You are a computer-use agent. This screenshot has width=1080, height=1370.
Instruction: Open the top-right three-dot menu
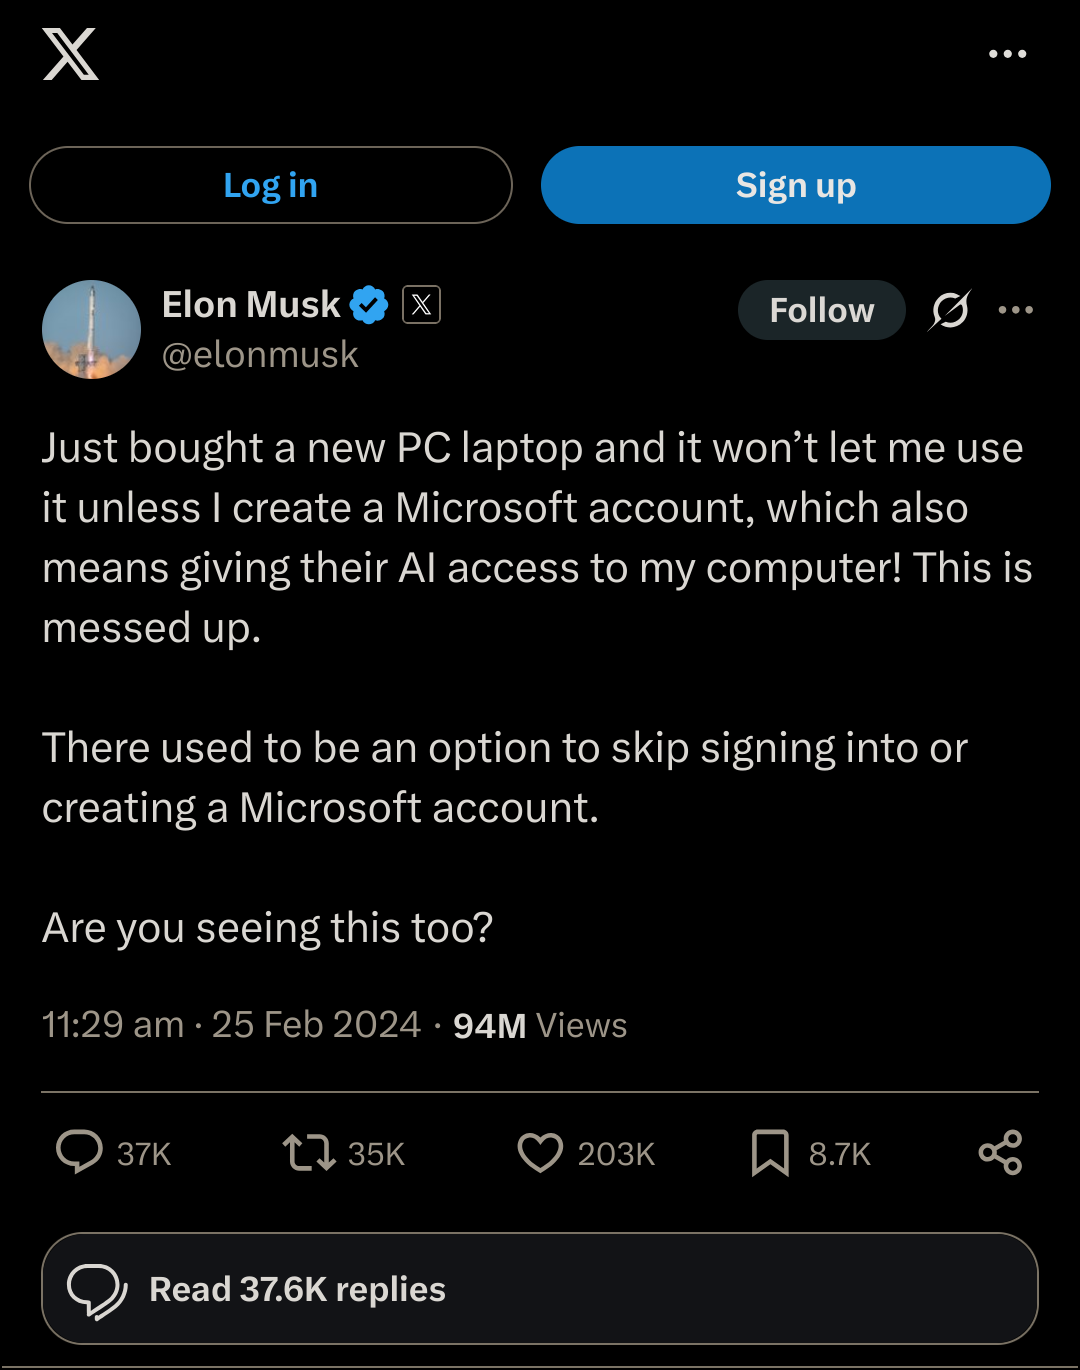tap(1007, 54)
